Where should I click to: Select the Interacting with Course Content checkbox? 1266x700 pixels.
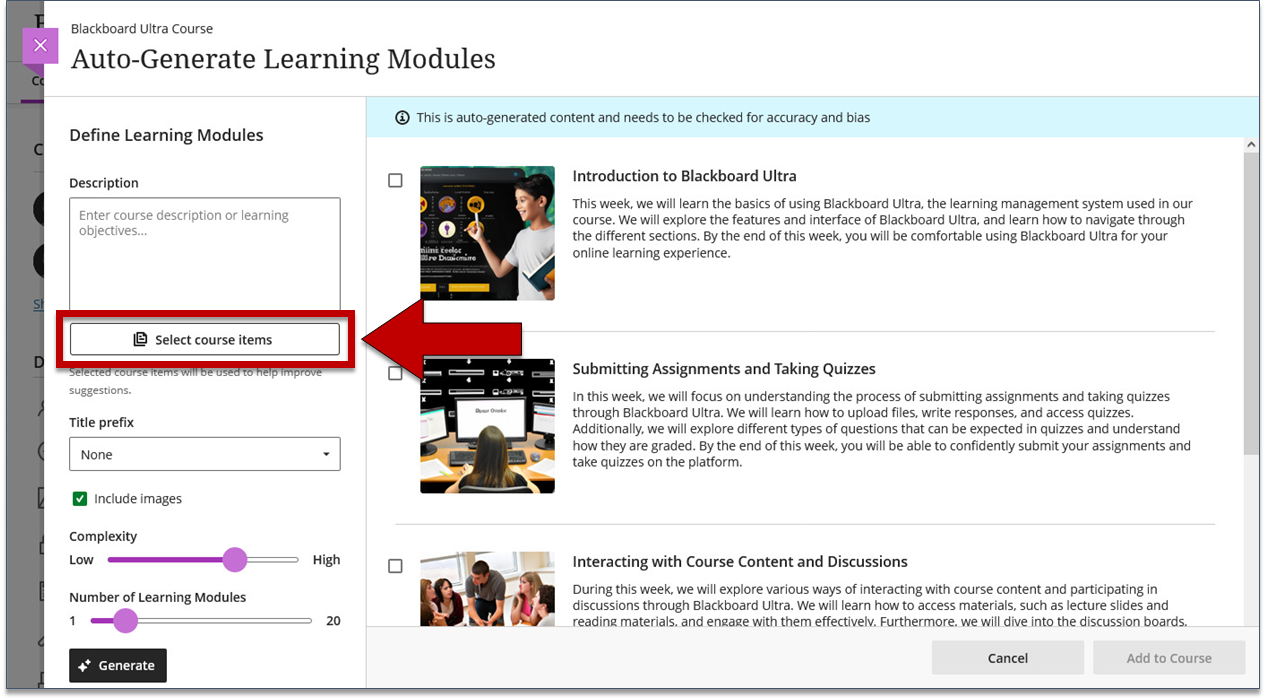[396, 566]
